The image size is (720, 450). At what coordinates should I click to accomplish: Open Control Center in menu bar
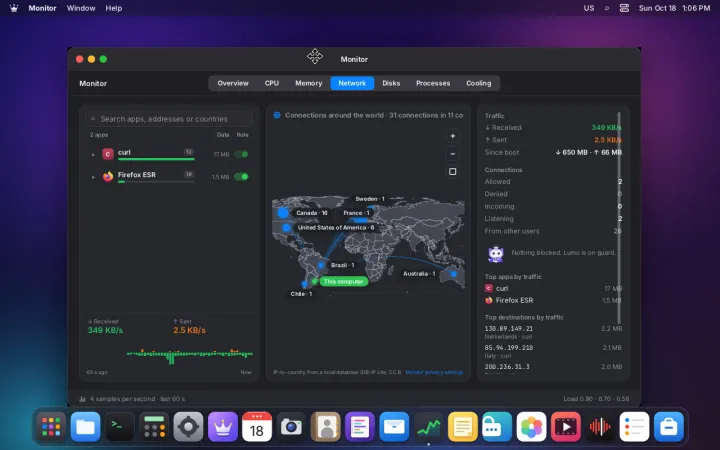624,8
